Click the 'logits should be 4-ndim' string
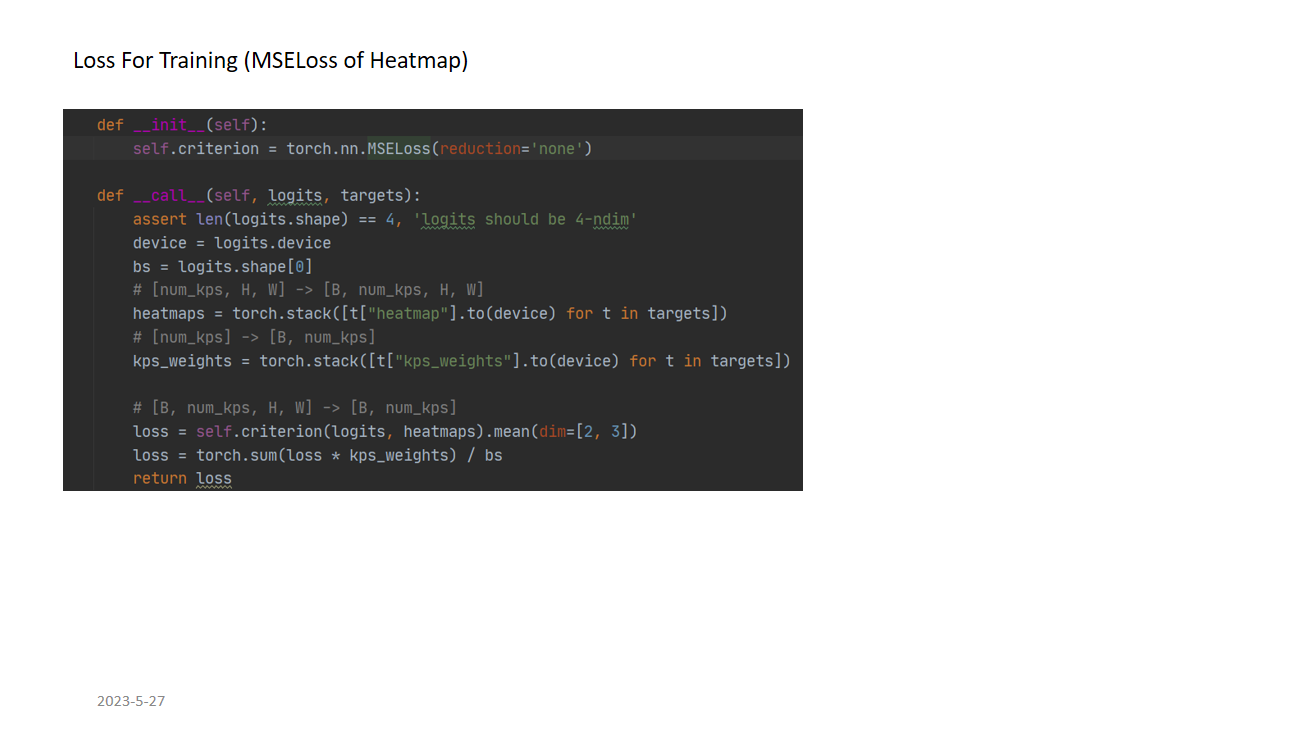The image size is (1305, 734). tap(525, 219)
